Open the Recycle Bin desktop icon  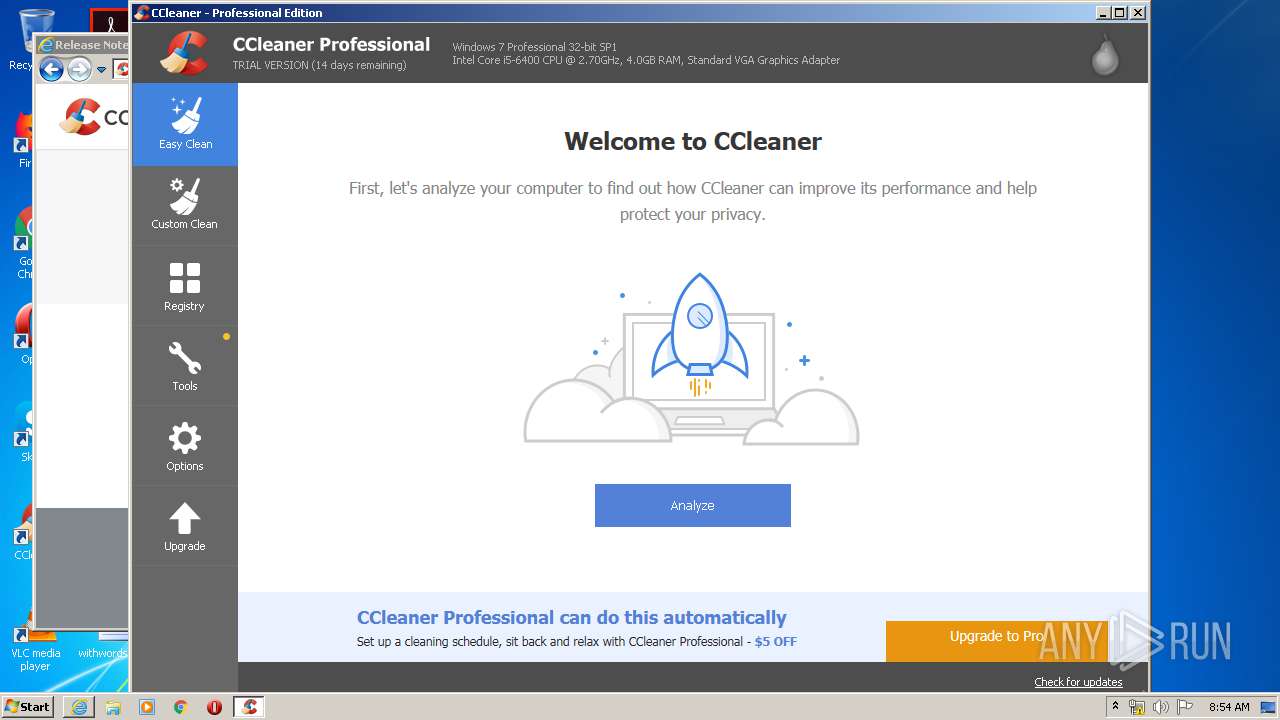pyautogui.click(x=24, y=38)
